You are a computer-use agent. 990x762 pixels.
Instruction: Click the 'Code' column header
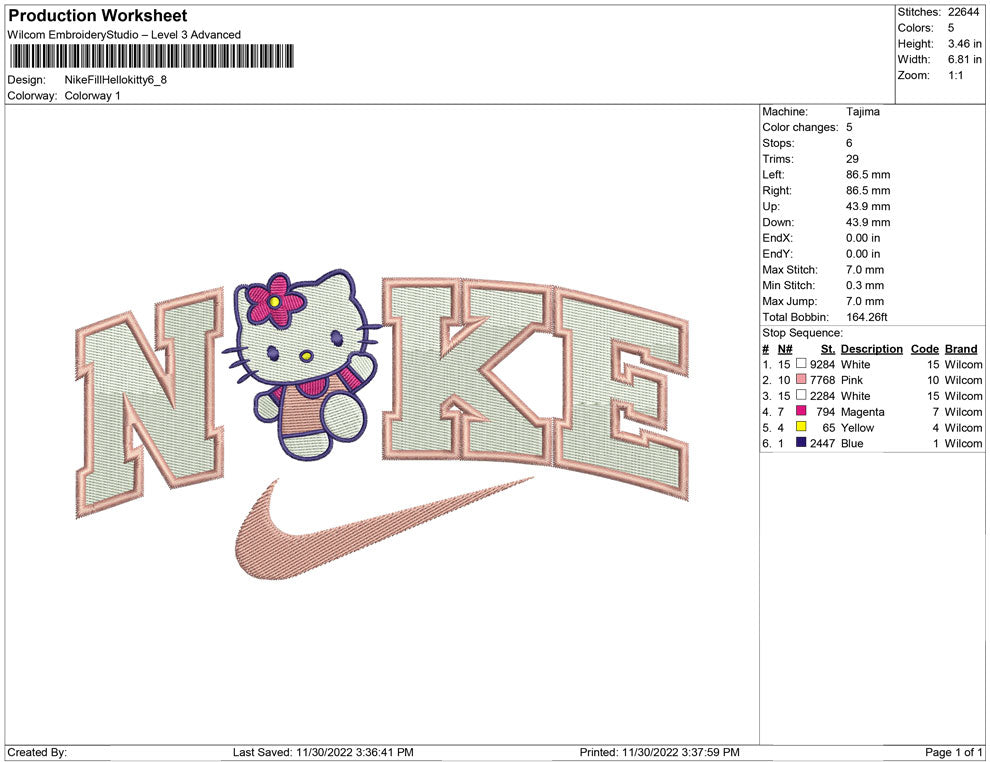coord(924,348)
